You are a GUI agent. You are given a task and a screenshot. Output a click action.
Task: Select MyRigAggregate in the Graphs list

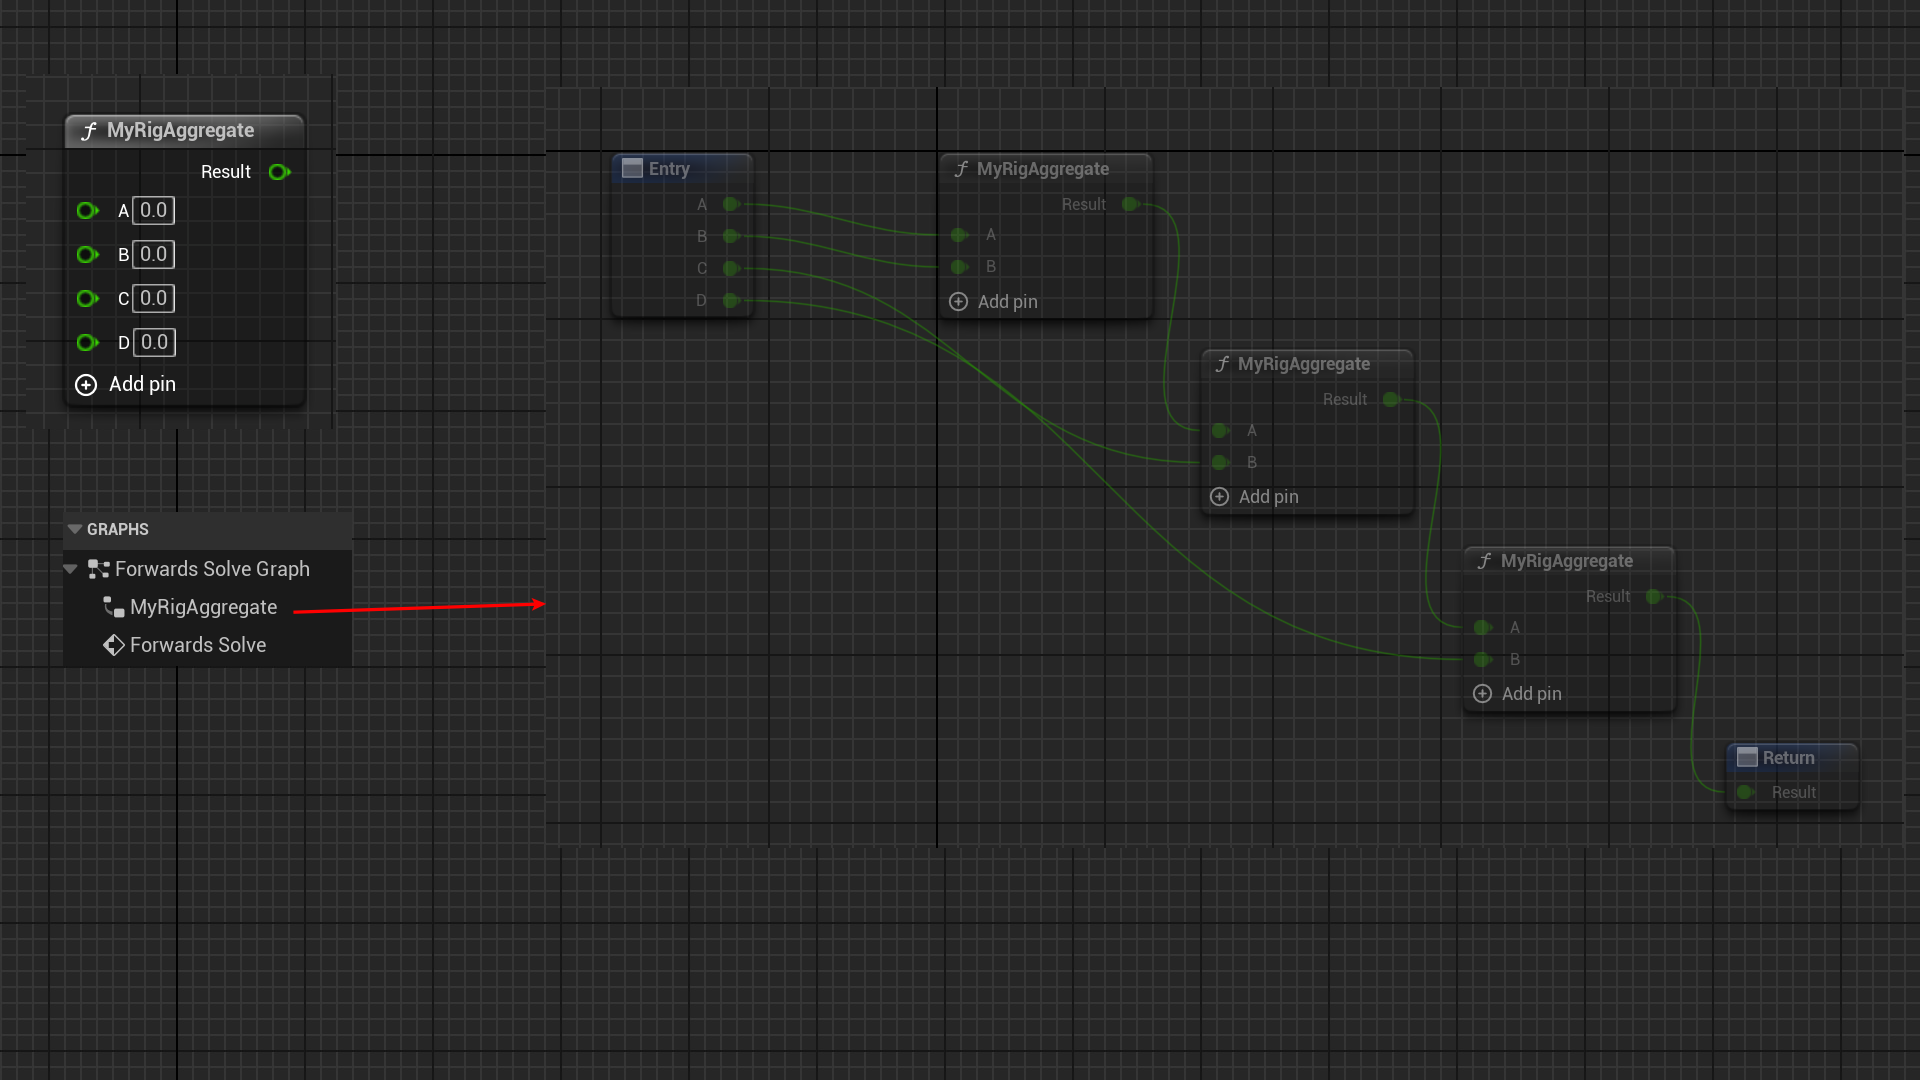click(x=203, y=607)
